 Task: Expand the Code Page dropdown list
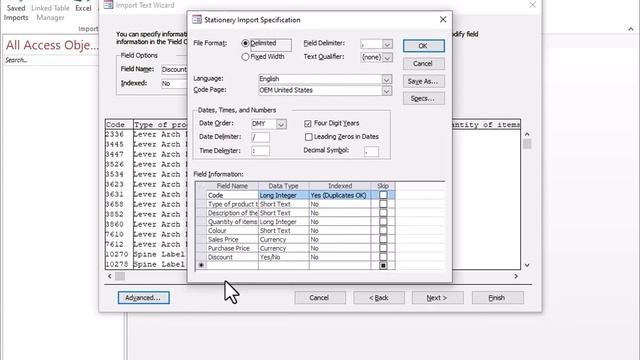[x=386, y=91]
